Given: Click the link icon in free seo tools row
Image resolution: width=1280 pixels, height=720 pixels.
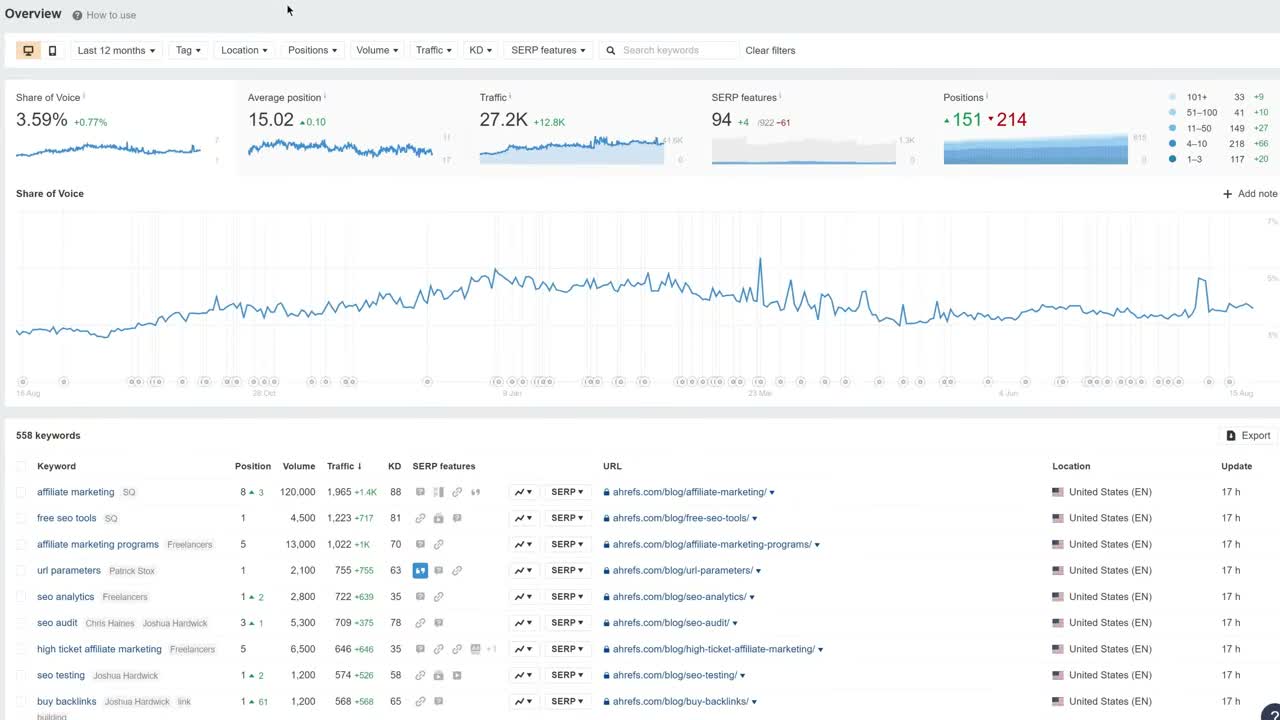Looking at the screenshot, I should pos(421,518).
